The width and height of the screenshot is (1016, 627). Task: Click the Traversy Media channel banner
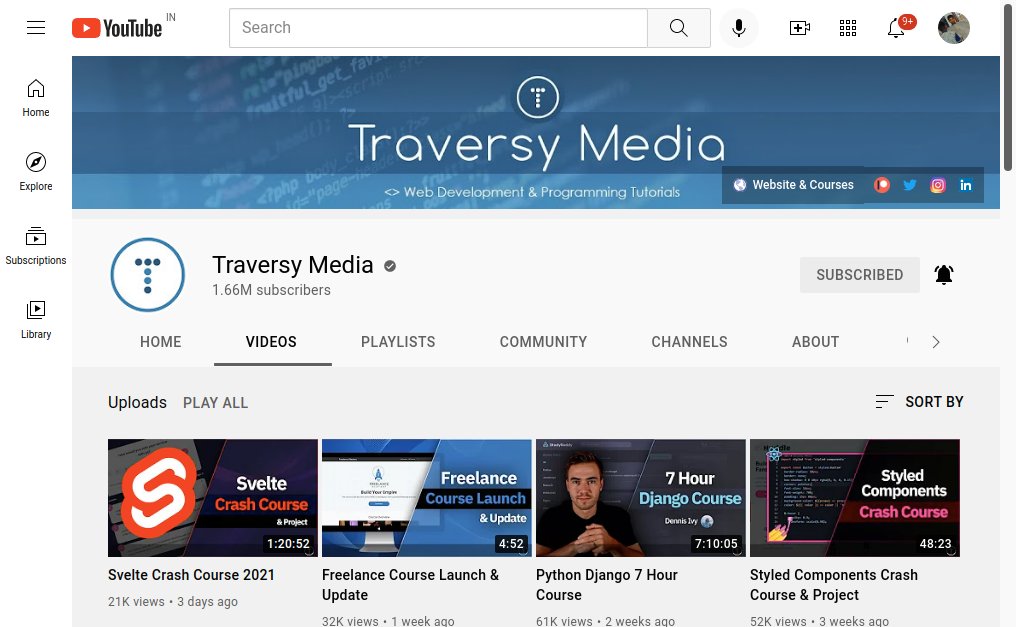(x=535, y=132)
